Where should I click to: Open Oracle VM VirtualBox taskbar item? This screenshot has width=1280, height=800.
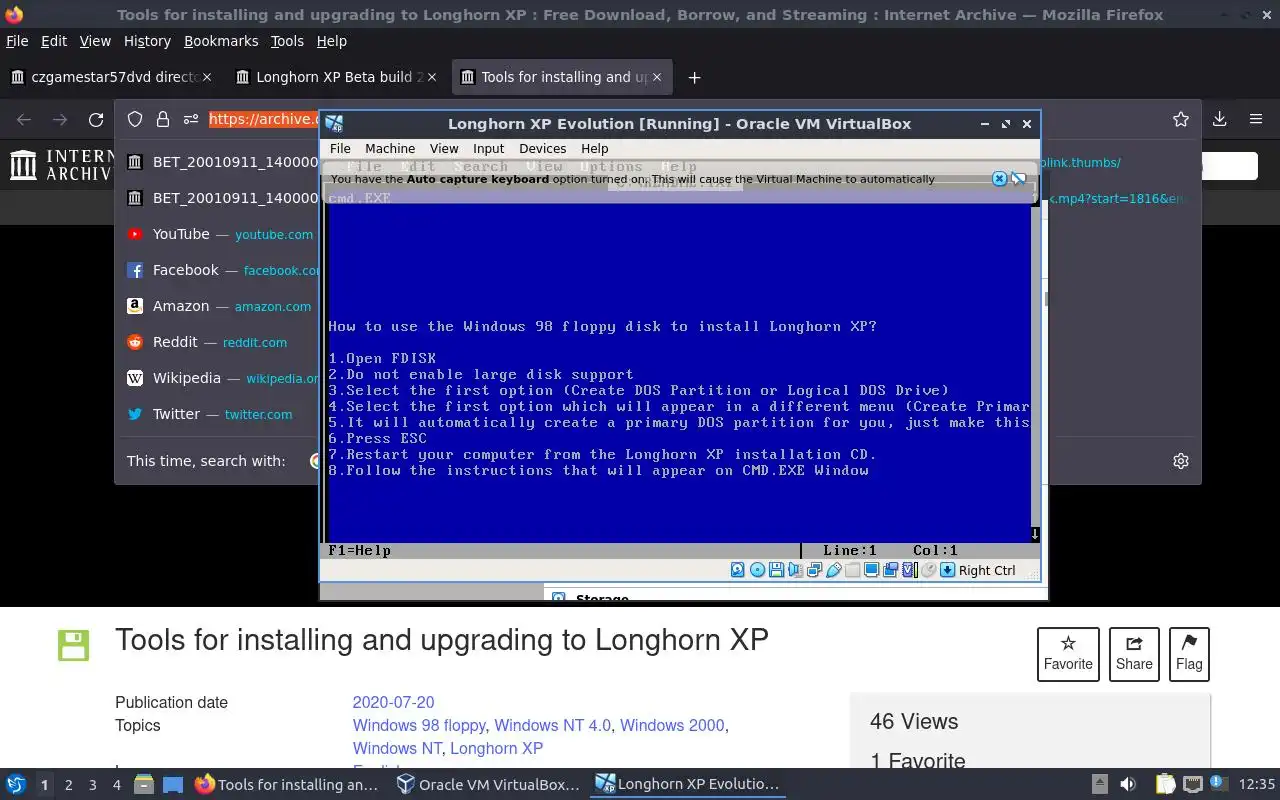487,785
